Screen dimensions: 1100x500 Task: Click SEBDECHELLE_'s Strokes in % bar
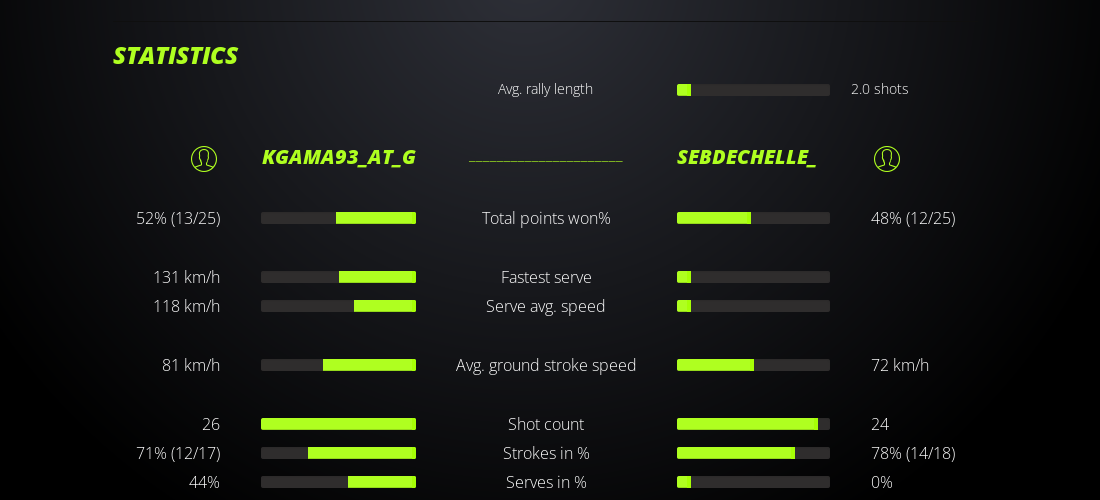(753, 453)
